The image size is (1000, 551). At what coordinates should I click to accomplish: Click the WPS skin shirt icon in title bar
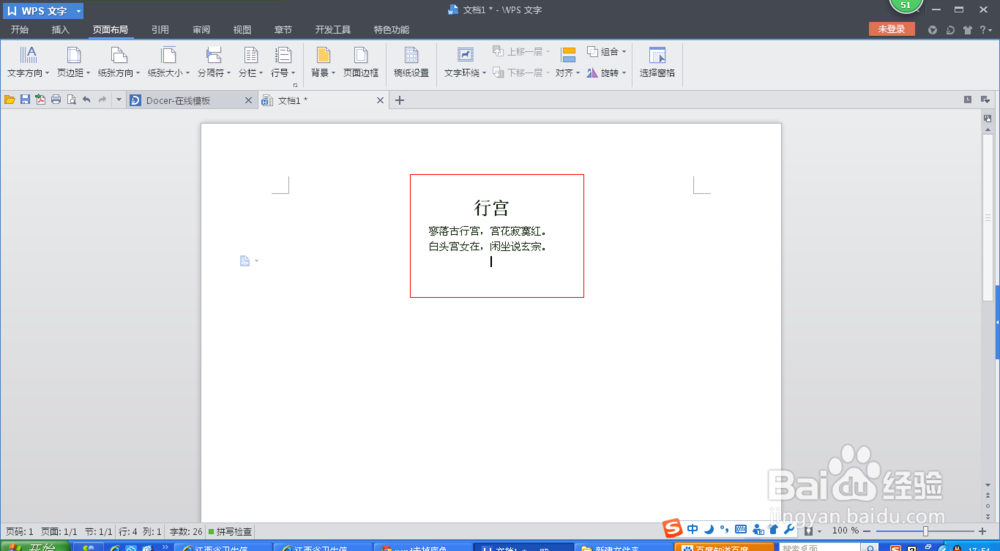coord(967,30)
